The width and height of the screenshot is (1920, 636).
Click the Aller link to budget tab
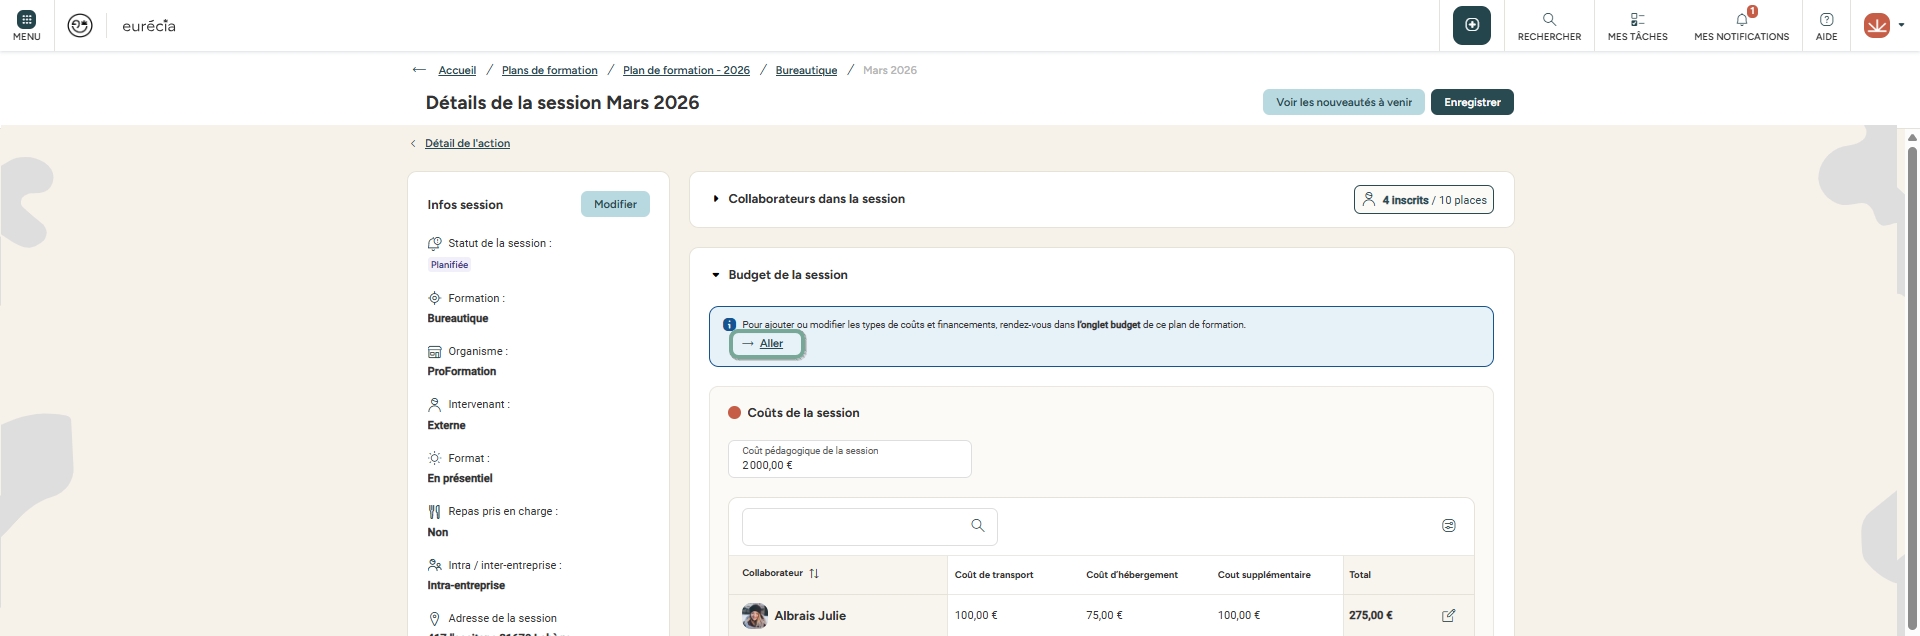tap(770, 344)
